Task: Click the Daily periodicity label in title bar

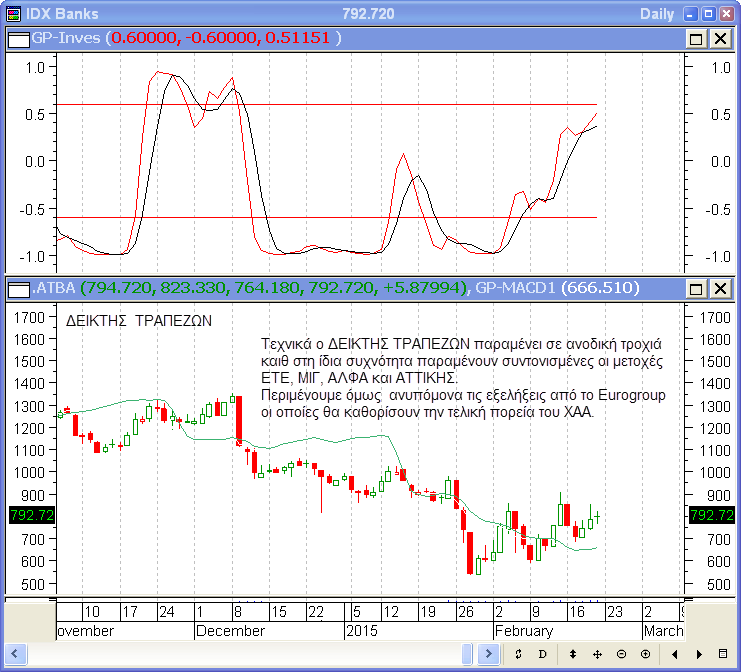Action: coord(657,14)
